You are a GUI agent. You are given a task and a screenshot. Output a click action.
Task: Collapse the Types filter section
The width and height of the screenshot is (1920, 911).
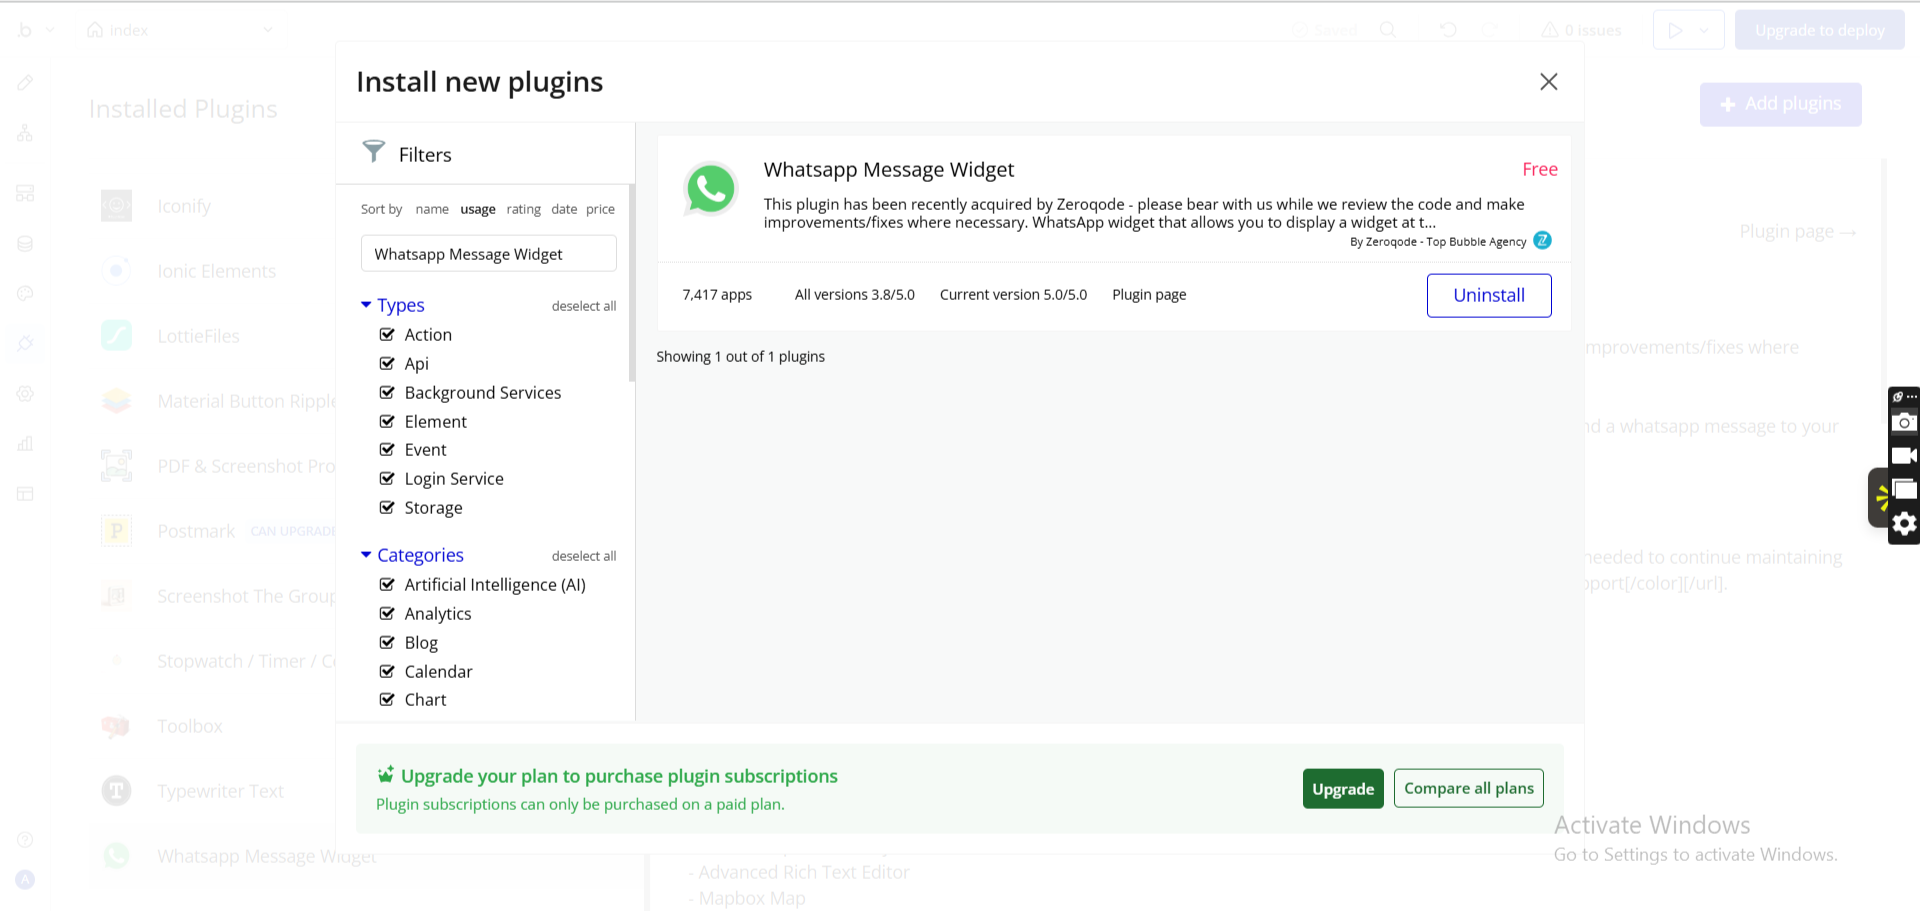(x=366, y=305)
